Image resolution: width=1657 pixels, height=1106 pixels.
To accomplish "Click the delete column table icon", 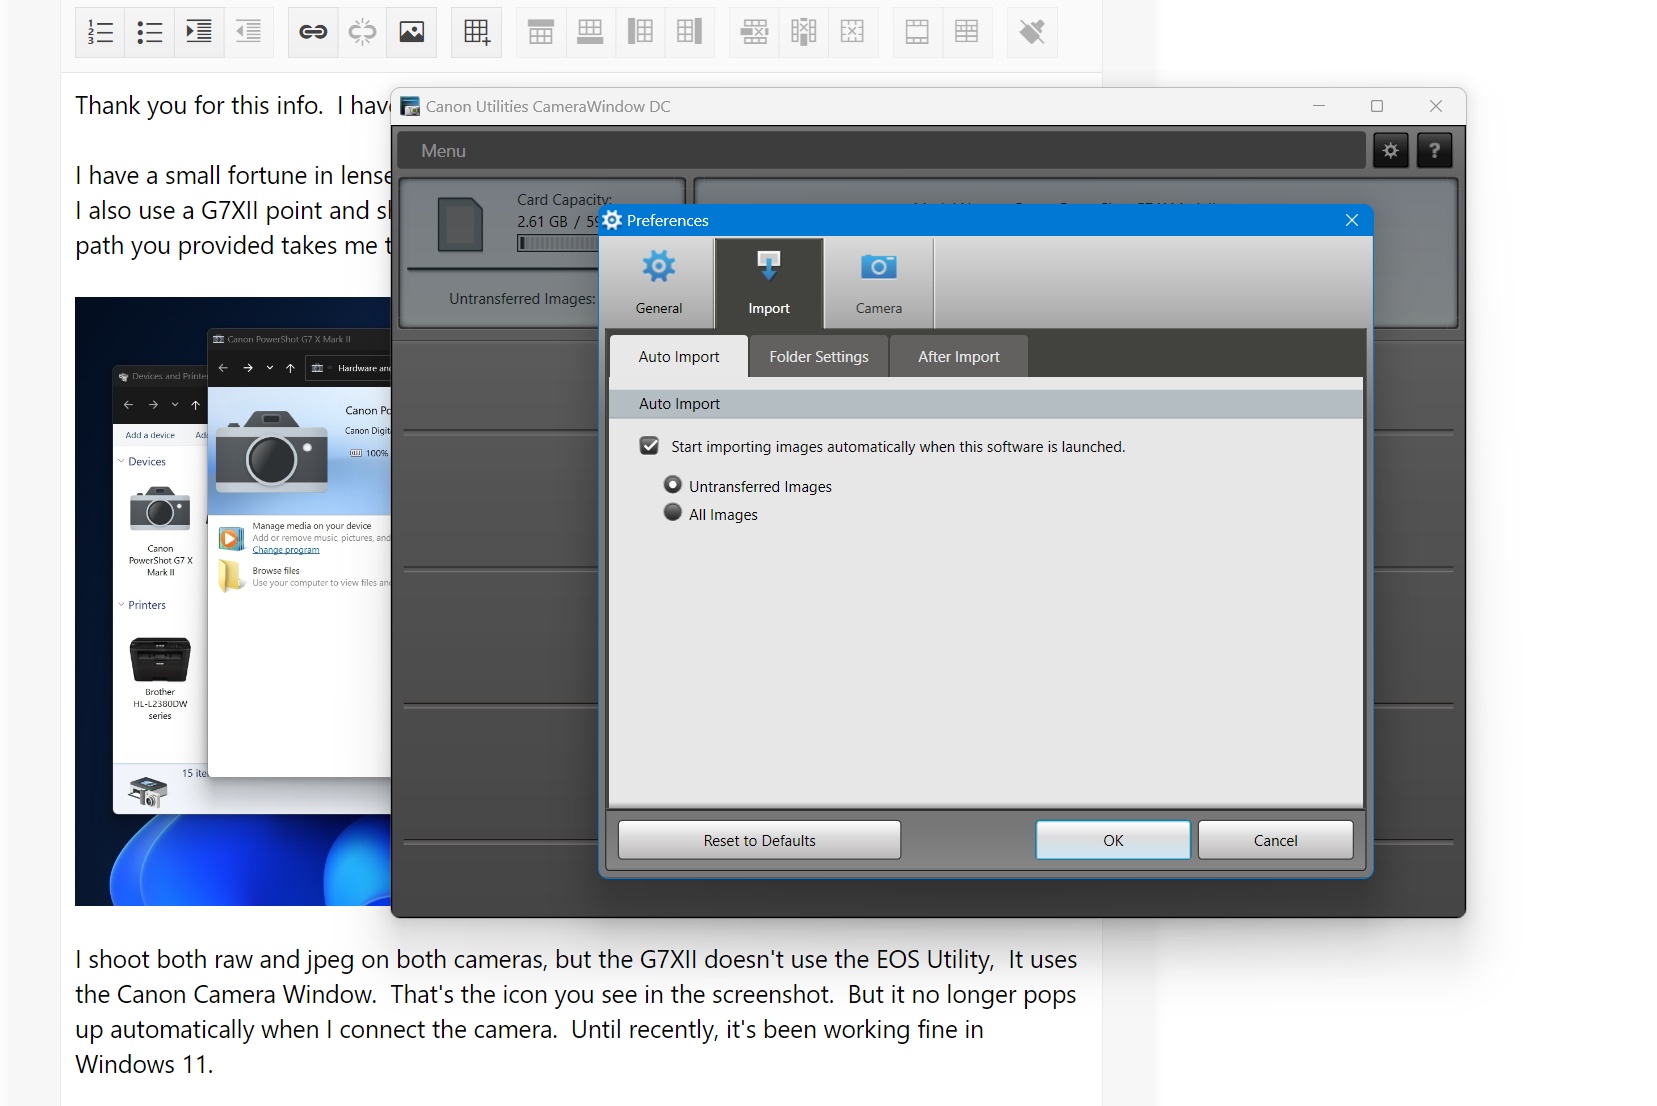I will click(803, 32).
